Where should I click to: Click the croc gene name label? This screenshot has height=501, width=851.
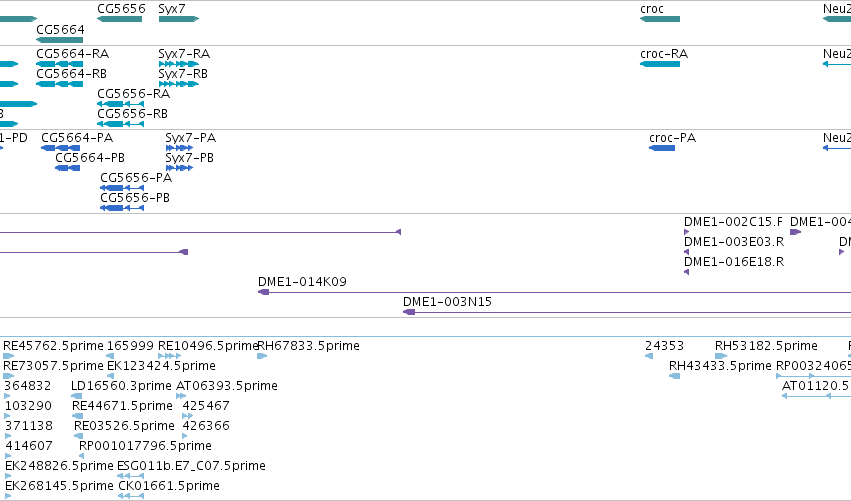[652, 9]
